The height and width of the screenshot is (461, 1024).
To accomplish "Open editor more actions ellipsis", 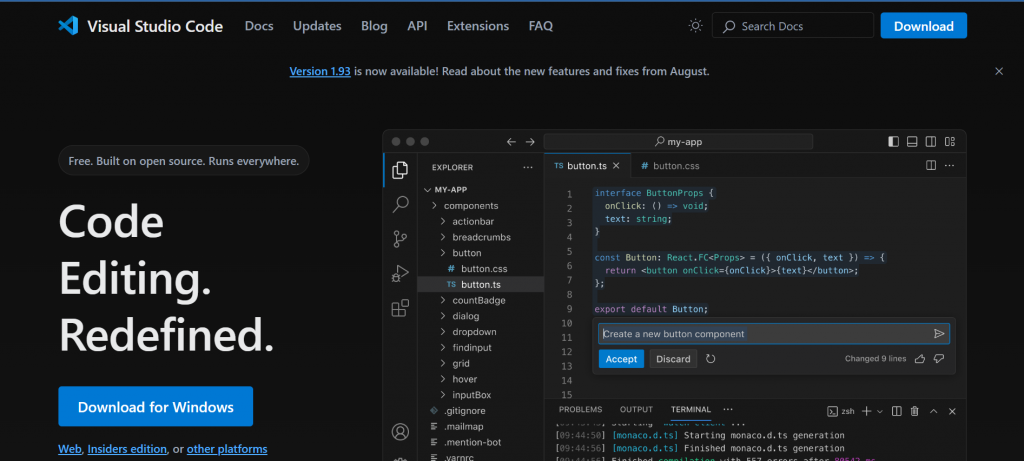I will (950, 166).
